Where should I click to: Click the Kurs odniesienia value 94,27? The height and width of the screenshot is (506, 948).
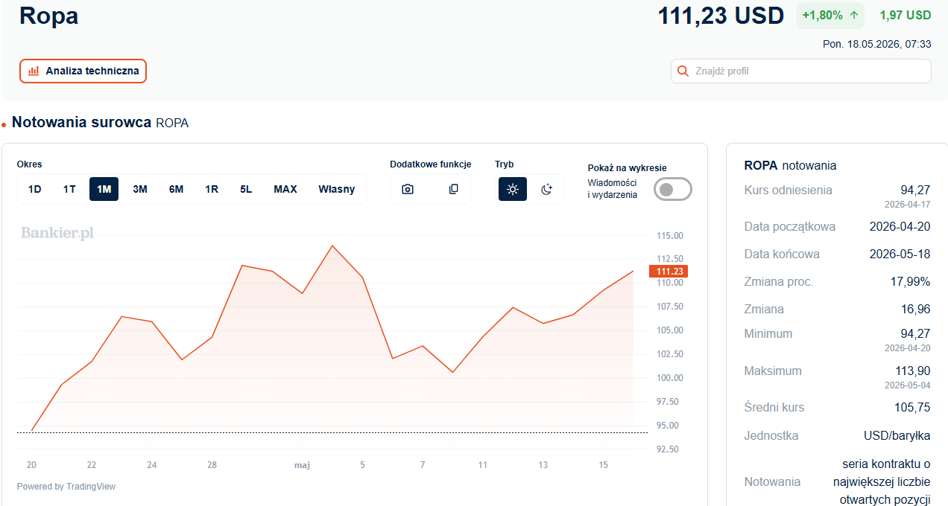pyautogui.click(x=915, y=190)
